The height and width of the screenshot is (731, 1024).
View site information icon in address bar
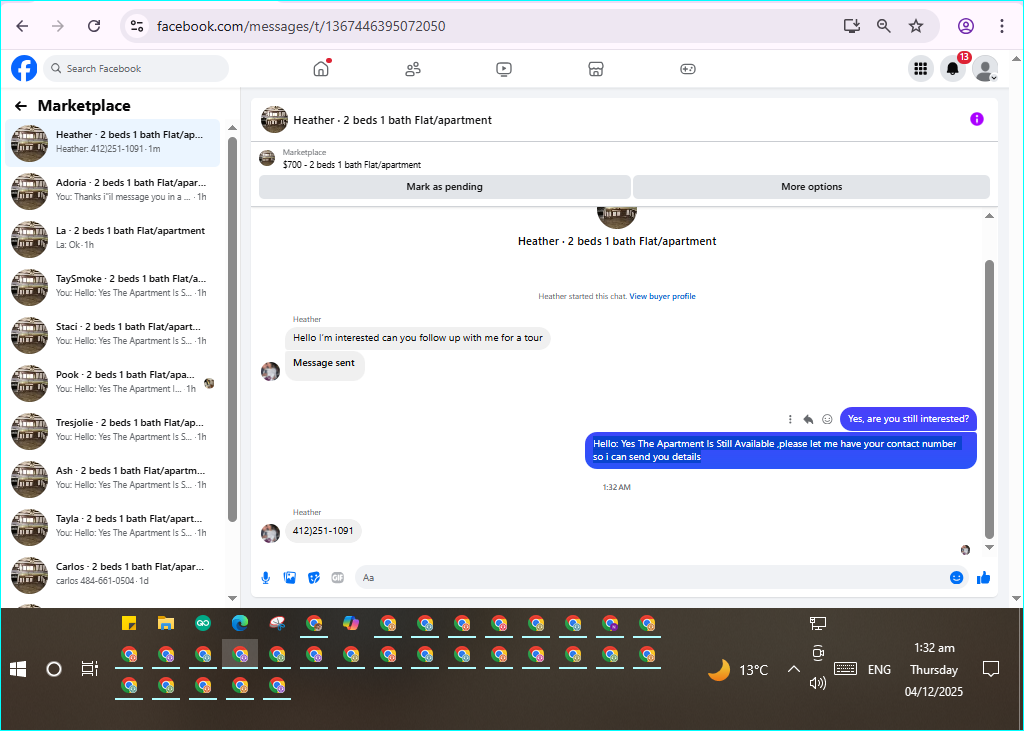click(136, 26)
